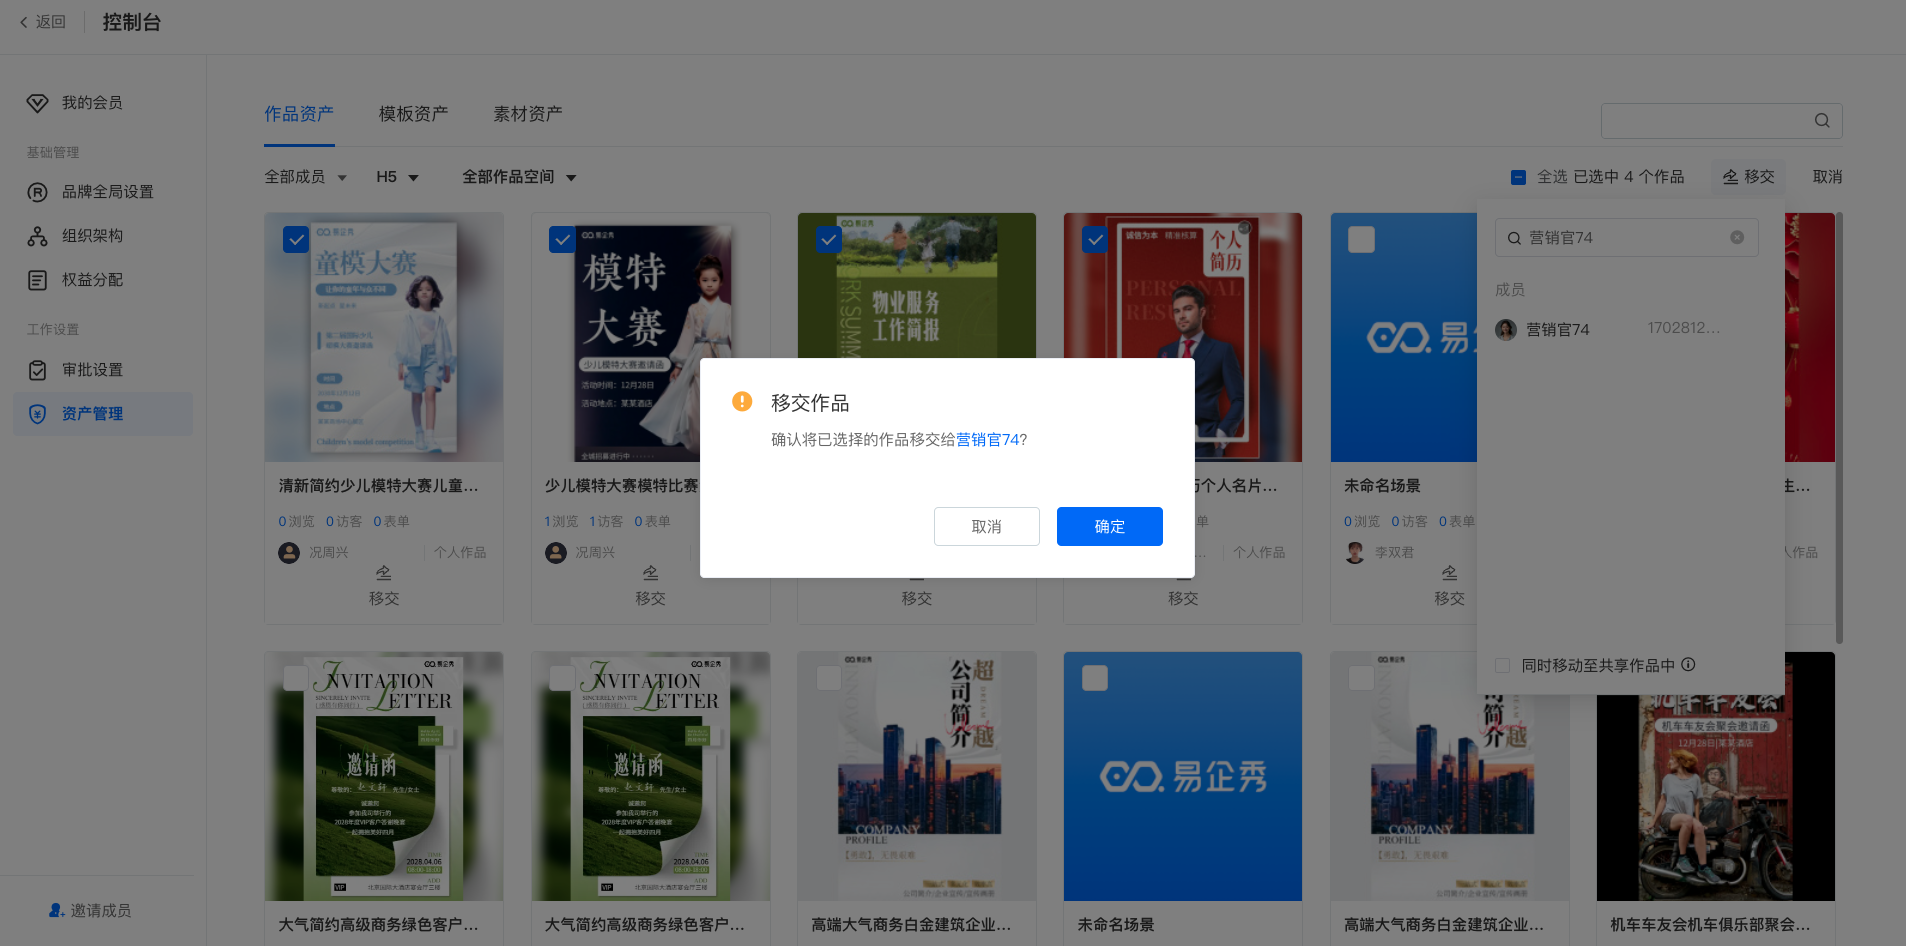
Task: Open 我的会员 diamond icon in sidebar
Action: pyautogui.click(x=38, y=103)
